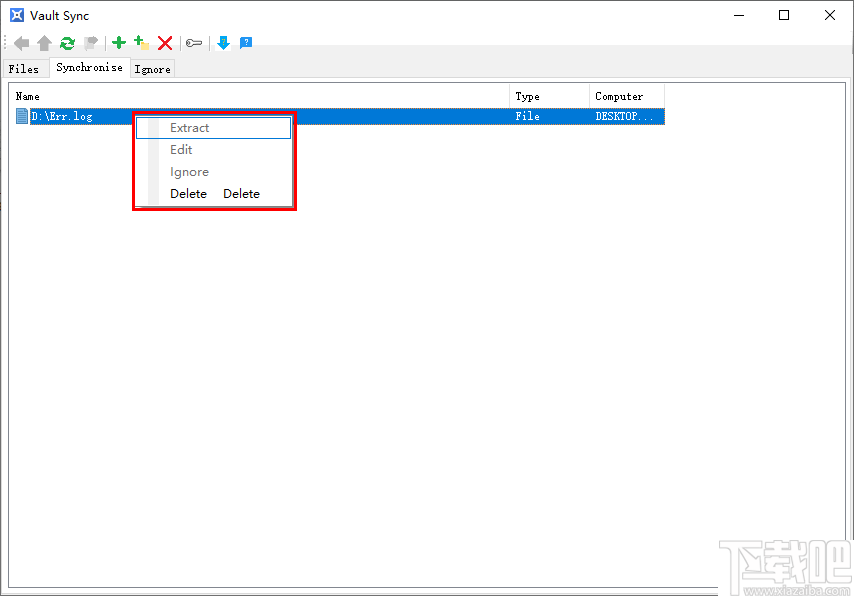
Task: Open help with blue question bubble
Action: (x=246, y=42)
